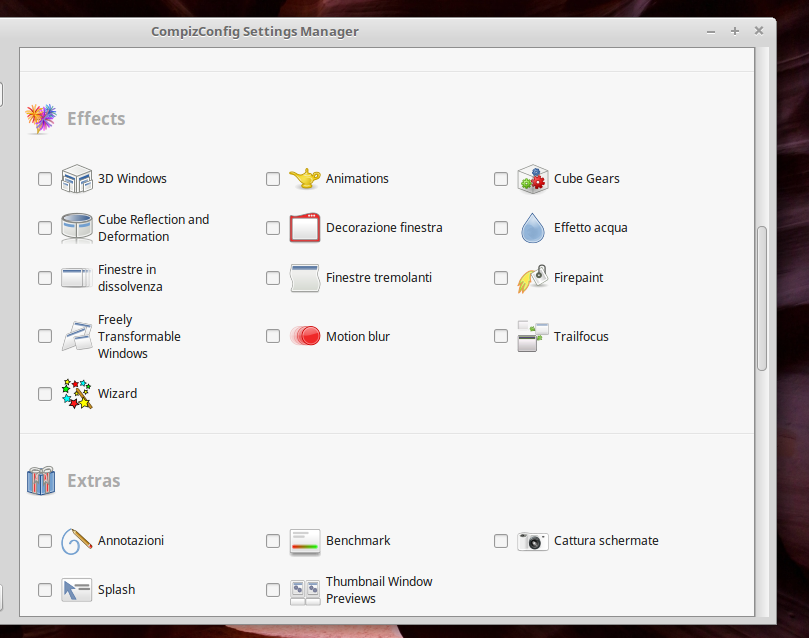Enable the Benchmark checkbox
This screenshot has height=638, width=809.
pos(273,541)
